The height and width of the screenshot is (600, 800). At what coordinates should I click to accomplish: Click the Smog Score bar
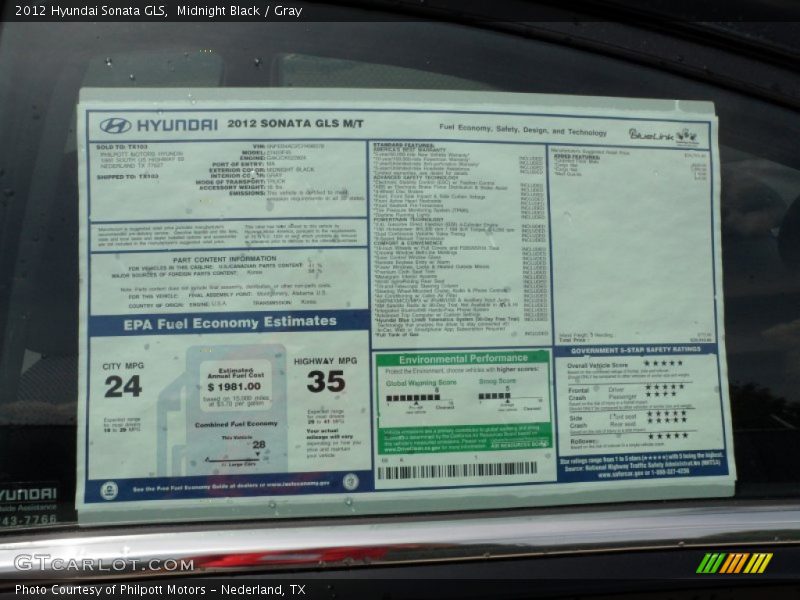pyautogui.click(x=494, y=396)
